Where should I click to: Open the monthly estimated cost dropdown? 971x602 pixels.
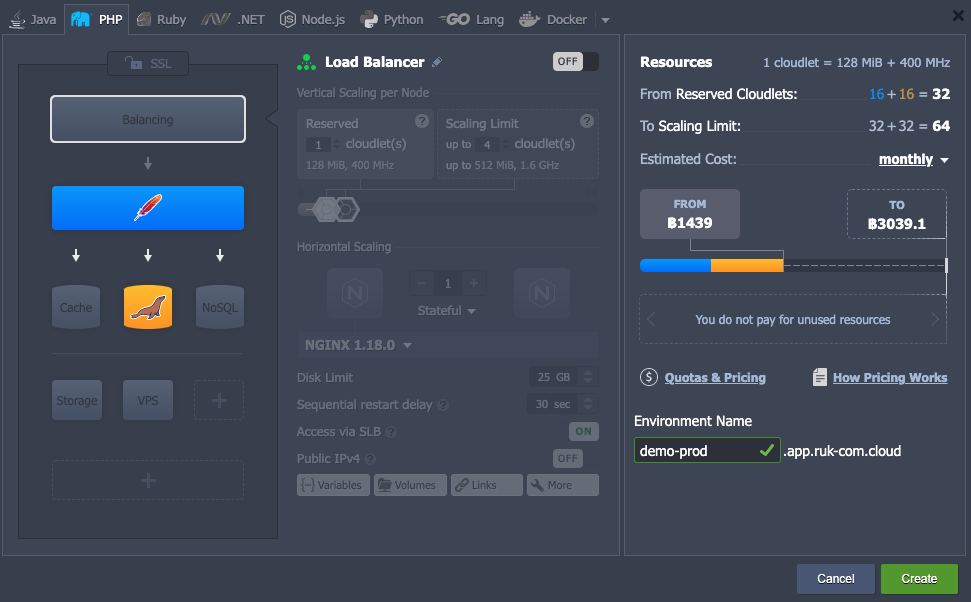913,159
